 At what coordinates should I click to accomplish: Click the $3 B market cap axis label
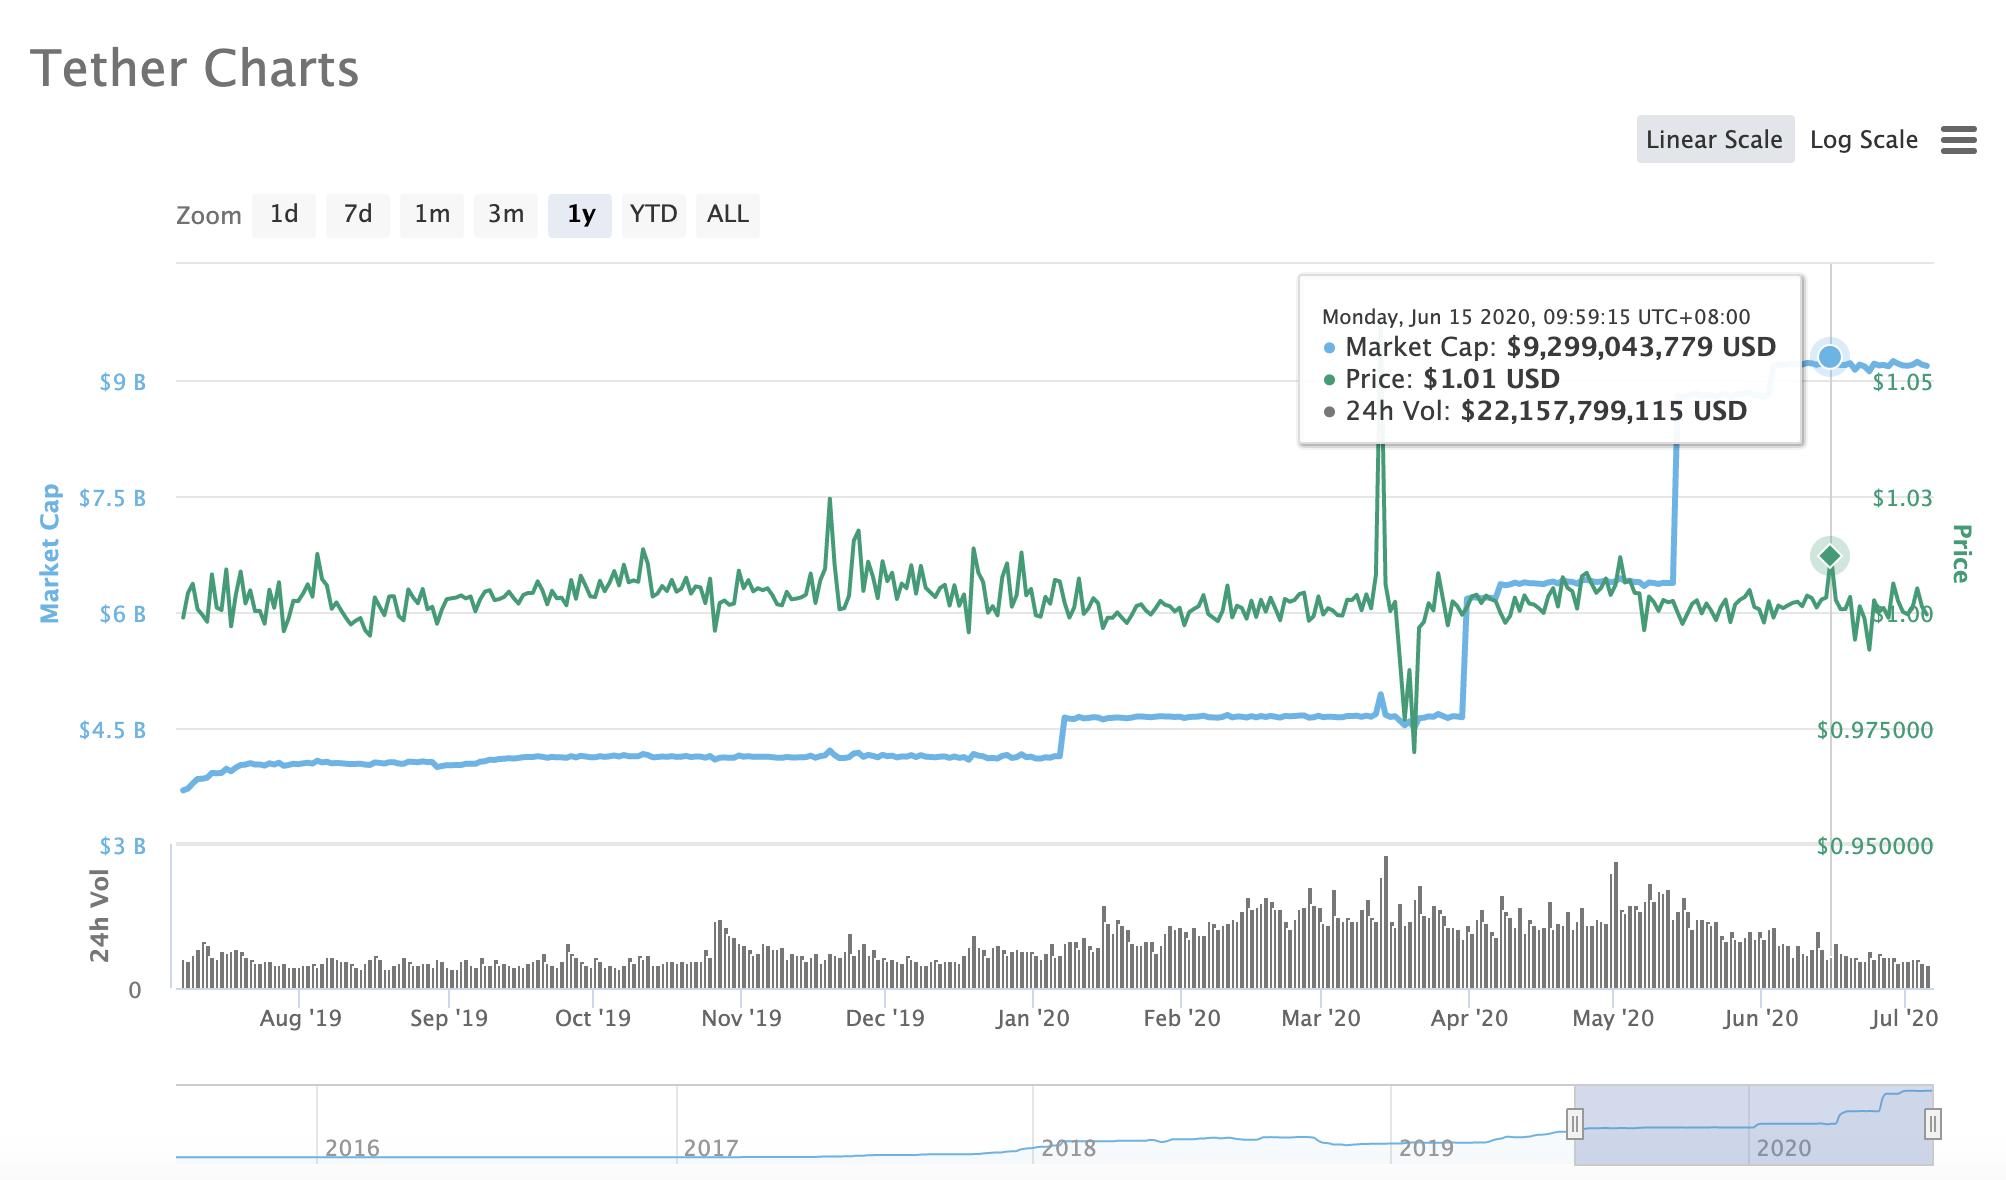pyautogui.click(x=122, y=846)
